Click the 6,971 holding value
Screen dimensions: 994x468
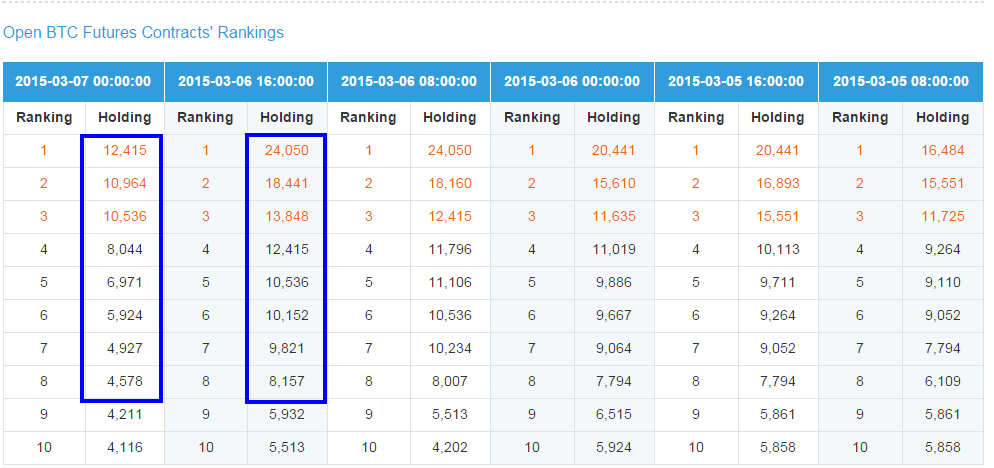(x=125, y=282)
